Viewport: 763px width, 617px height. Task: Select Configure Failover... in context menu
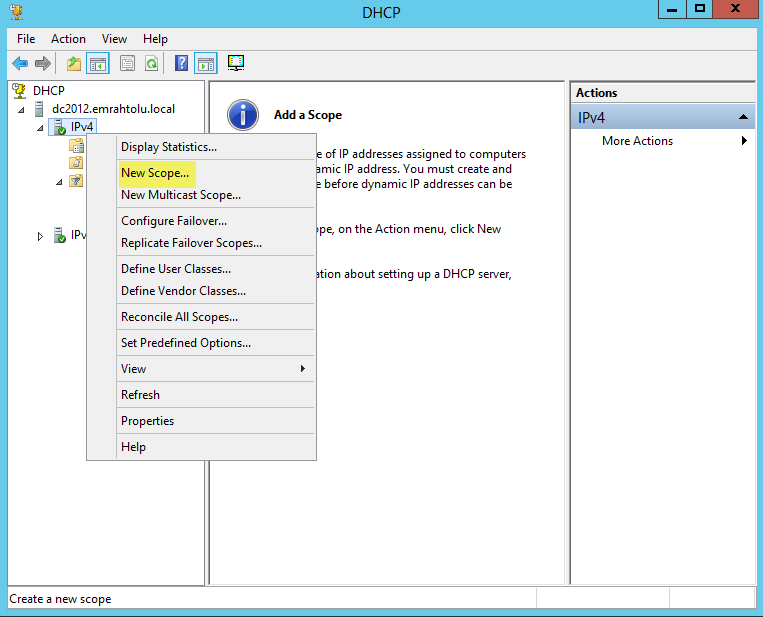coord(215,221)
